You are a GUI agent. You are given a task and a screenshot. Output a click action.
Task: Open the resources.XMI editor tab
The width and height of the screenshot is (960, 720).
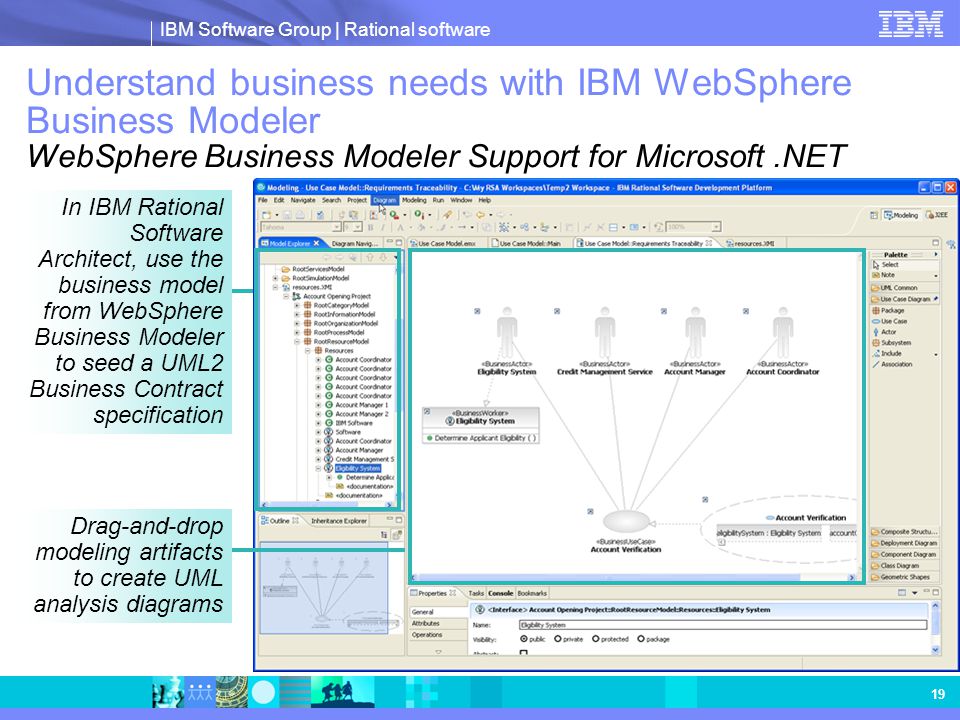750,243
